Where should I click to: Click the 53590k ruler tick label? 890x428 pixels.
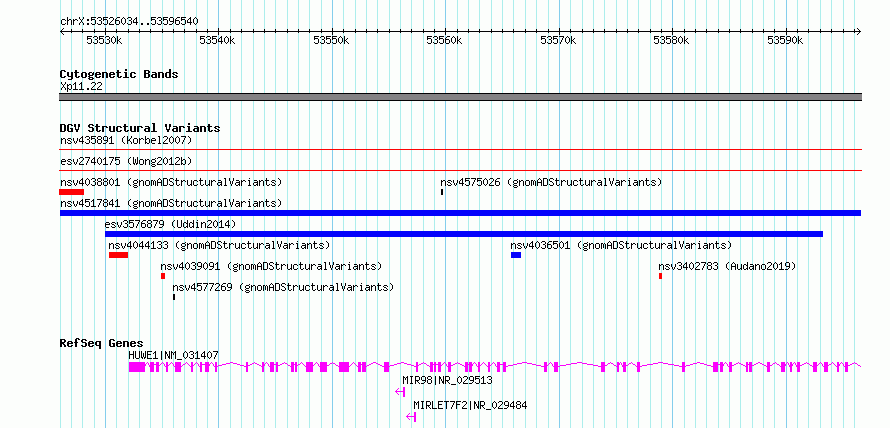[x=786, y=41]
